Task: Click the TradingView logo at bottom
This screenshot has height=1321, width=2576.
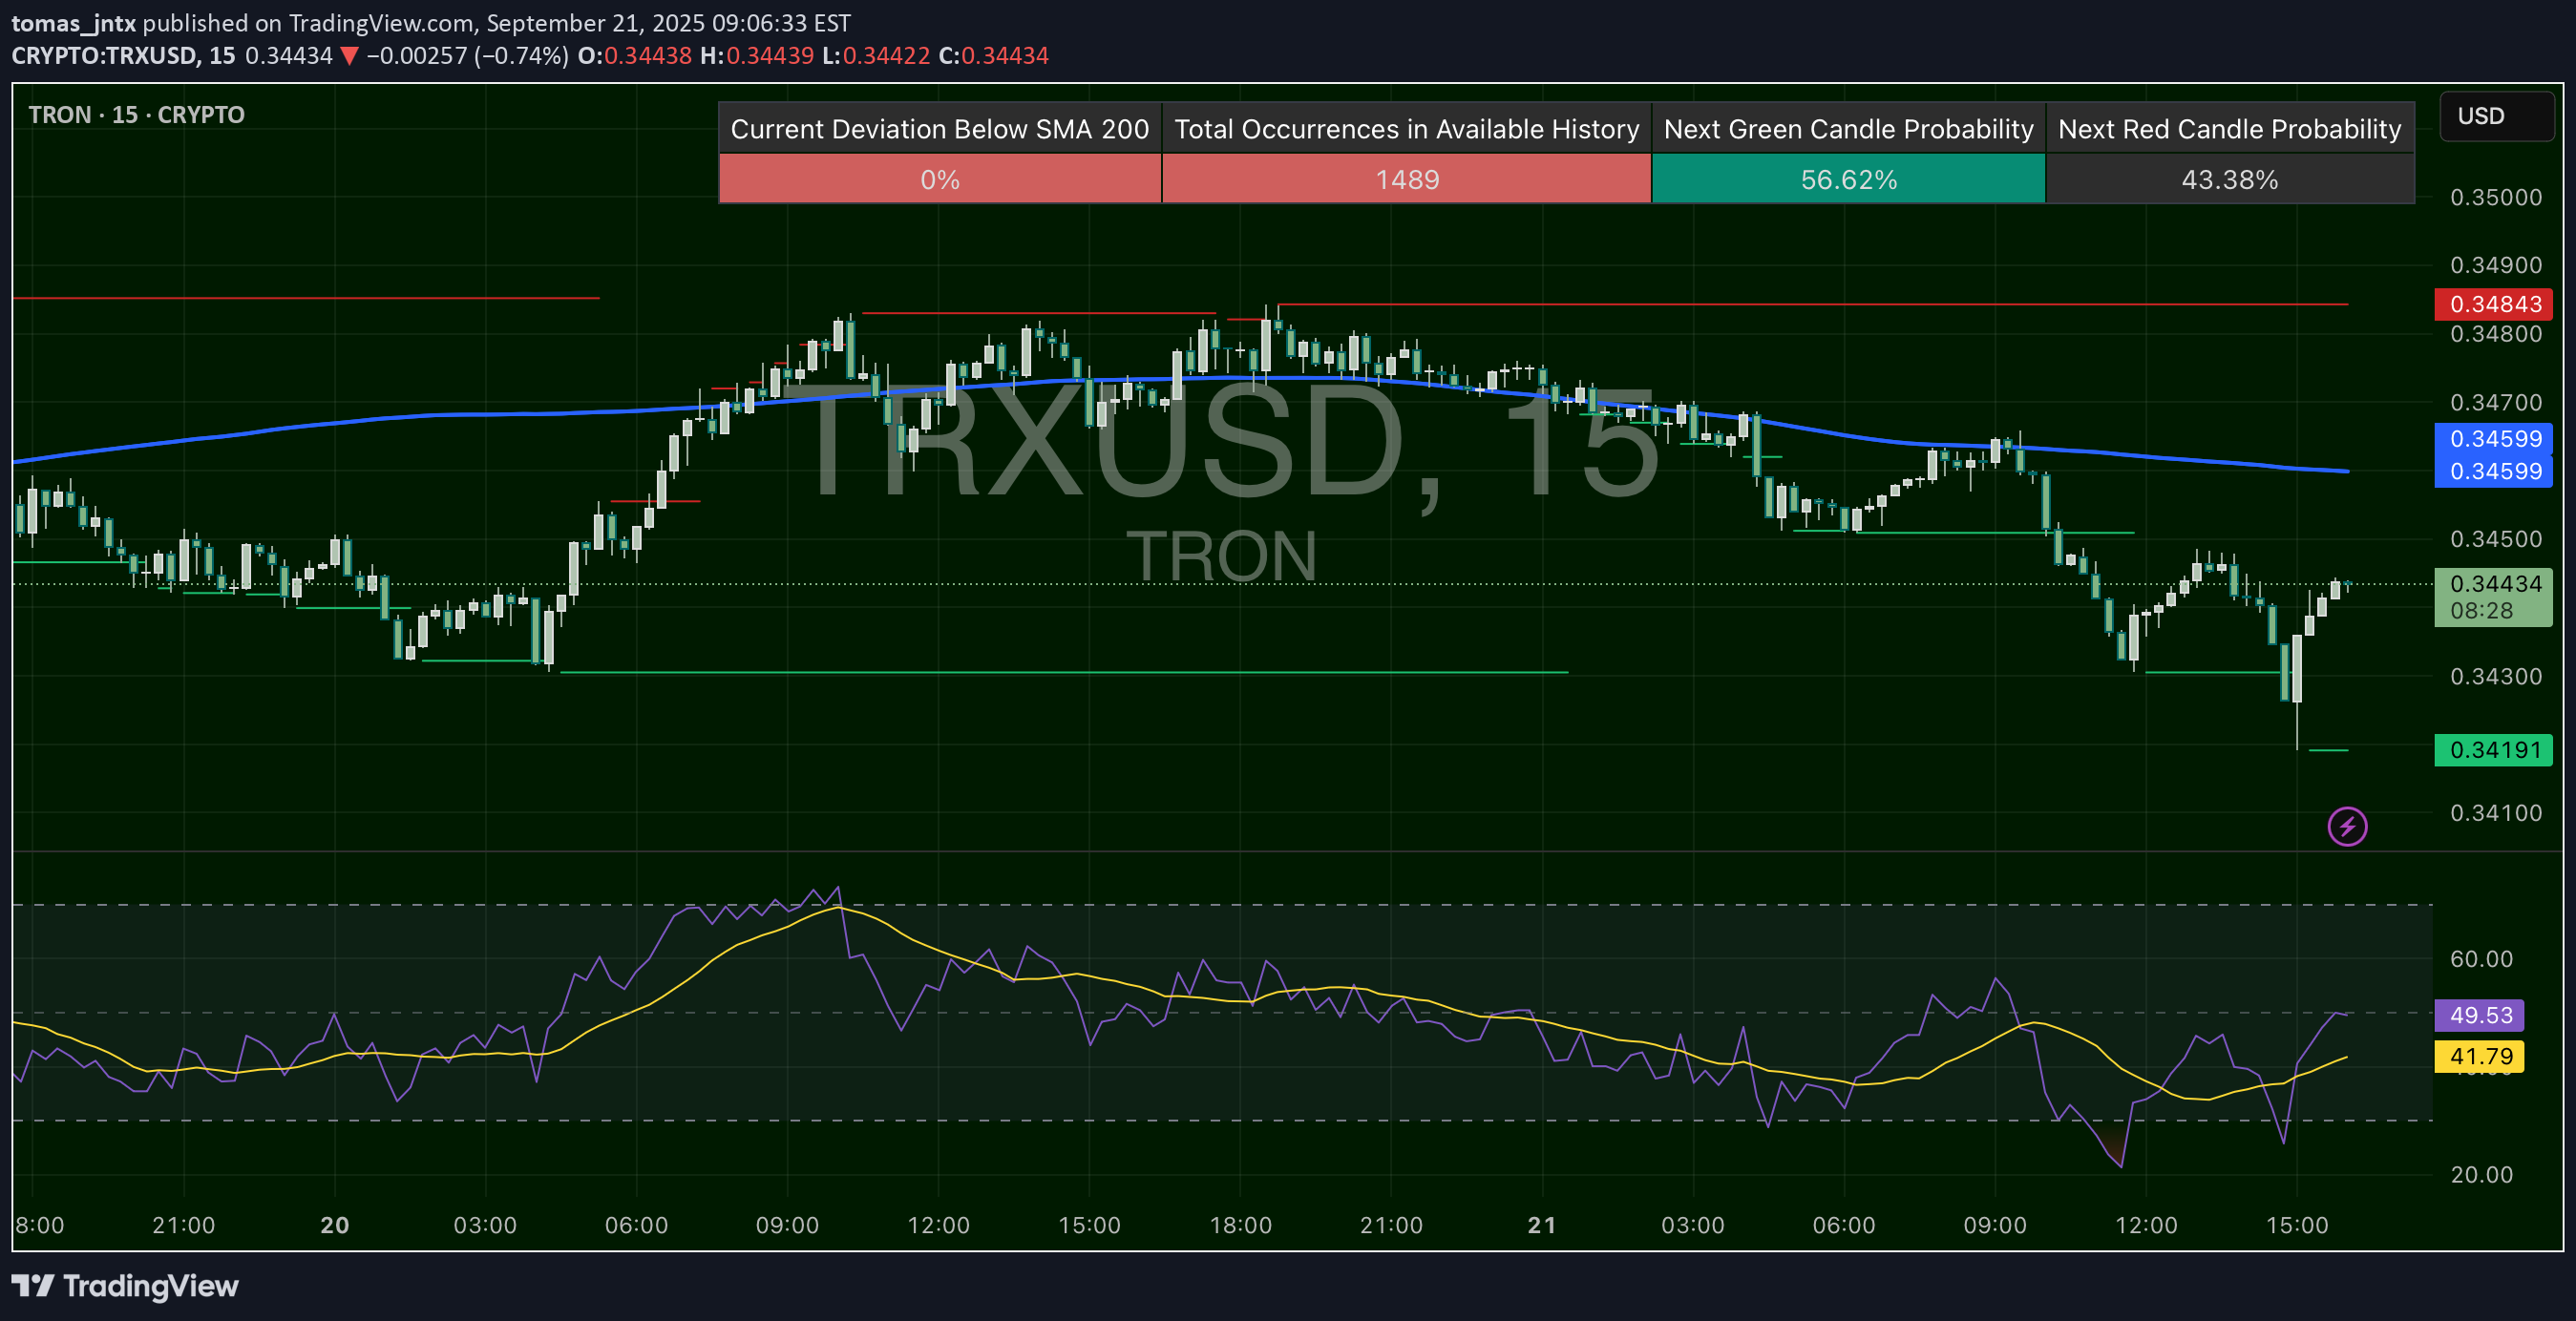Action: 125,1285
